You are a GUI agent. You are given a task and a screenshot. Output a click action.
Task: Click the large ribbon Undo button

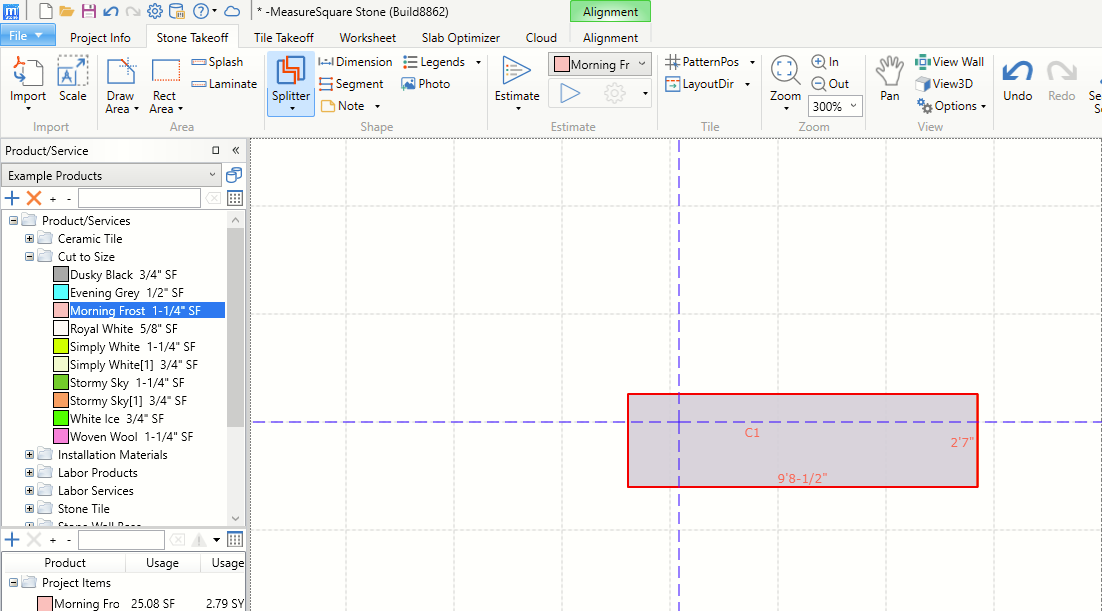coord(1017,80)
